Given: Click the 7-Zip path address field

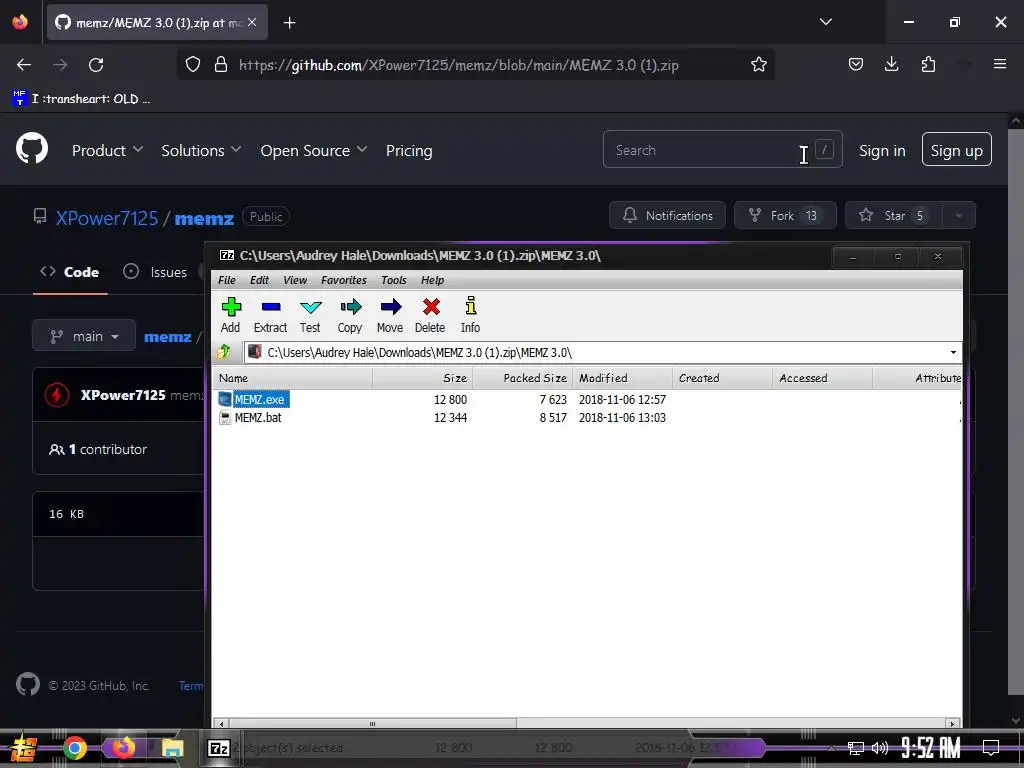Looking at the screenshot, I should pyautogui.click(x=602, y=353).
